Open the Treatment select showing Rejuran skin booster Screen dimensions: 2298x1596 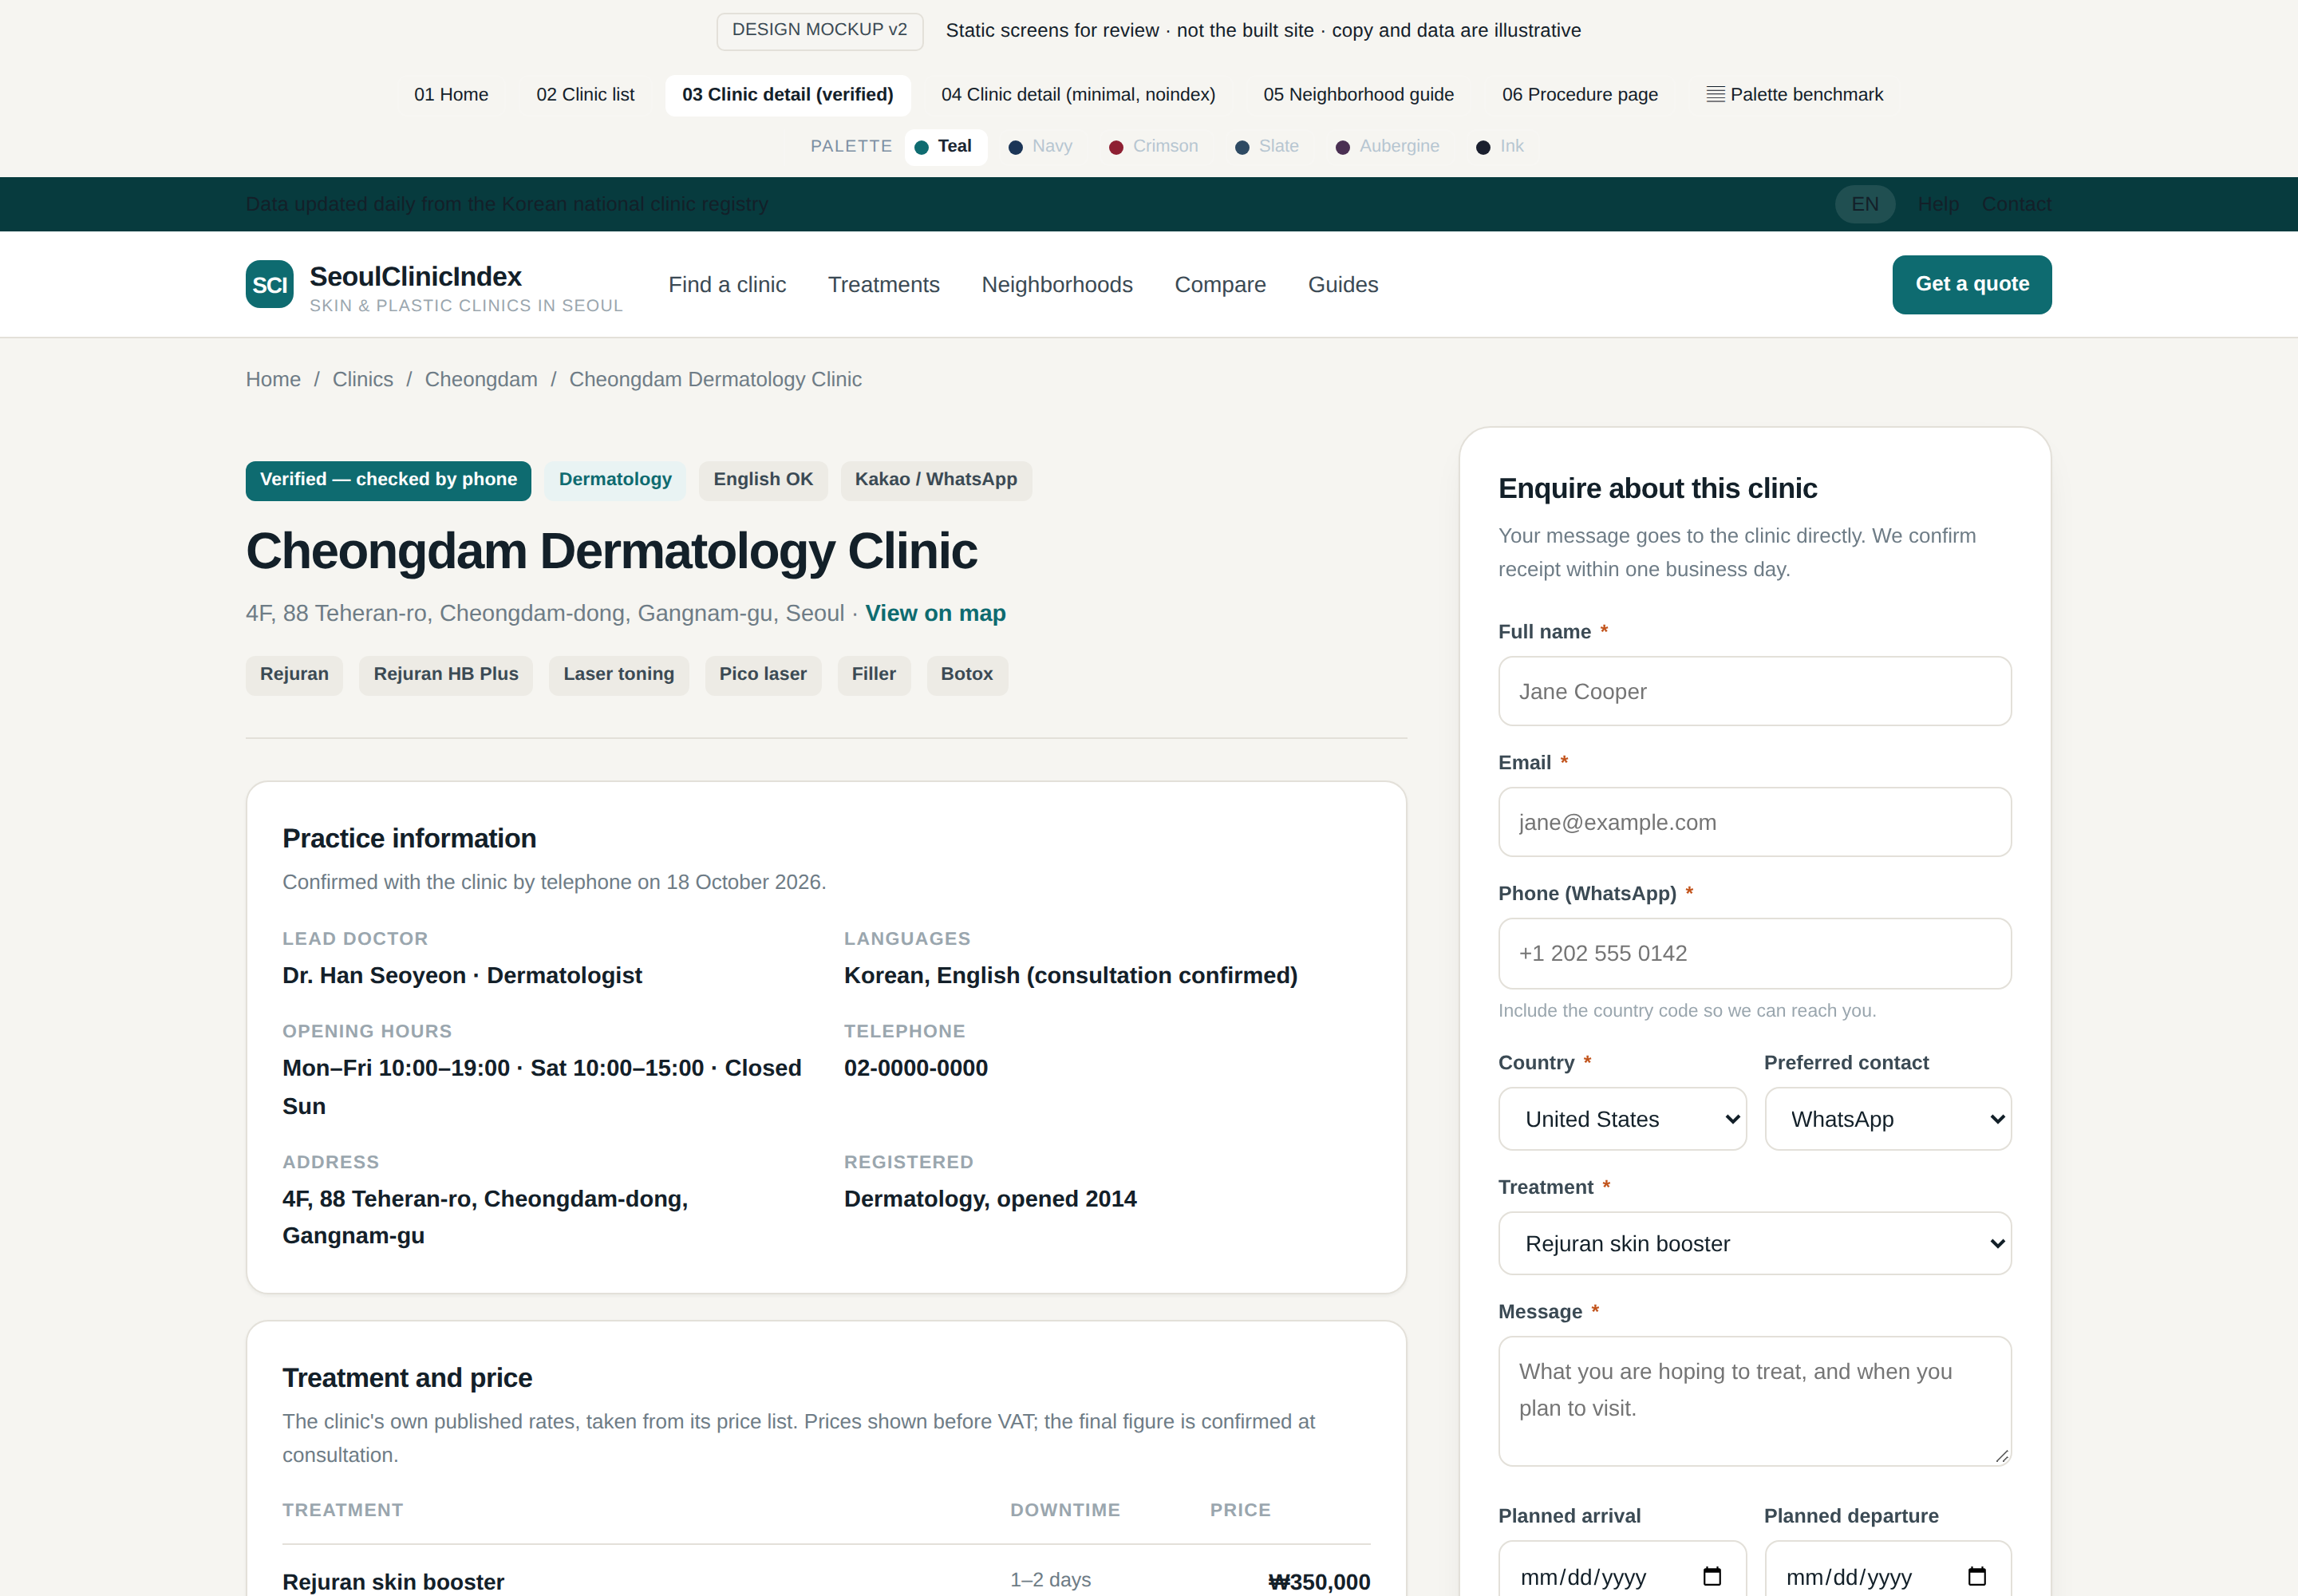point(1755,1243)
